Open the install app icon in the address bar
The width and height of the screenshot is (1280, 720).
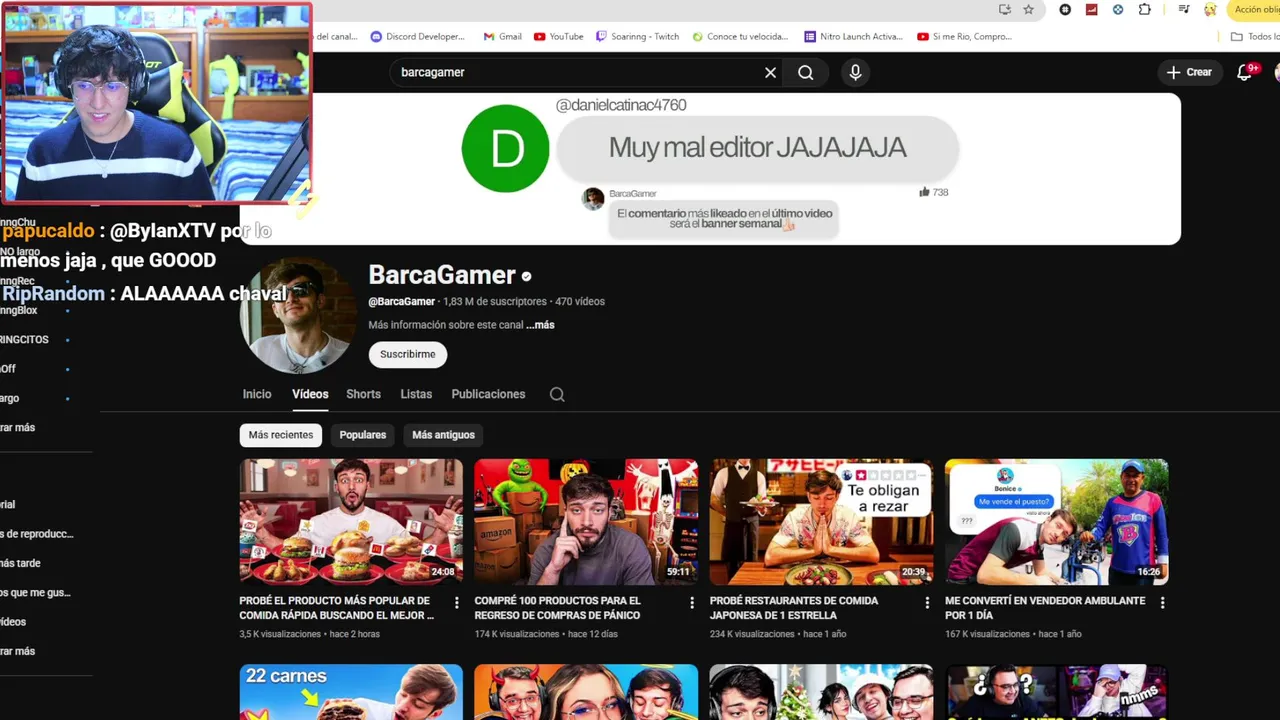pos(1005,9)
